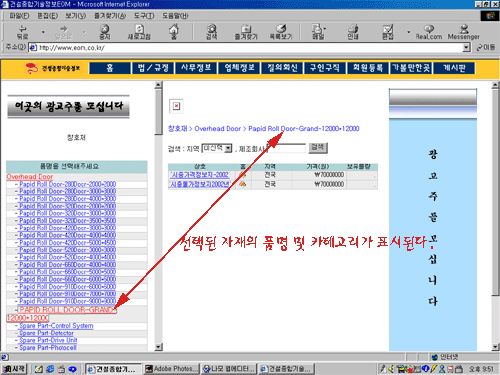
Task: Stop page loading with 중지 button
Action: [105, 32]
